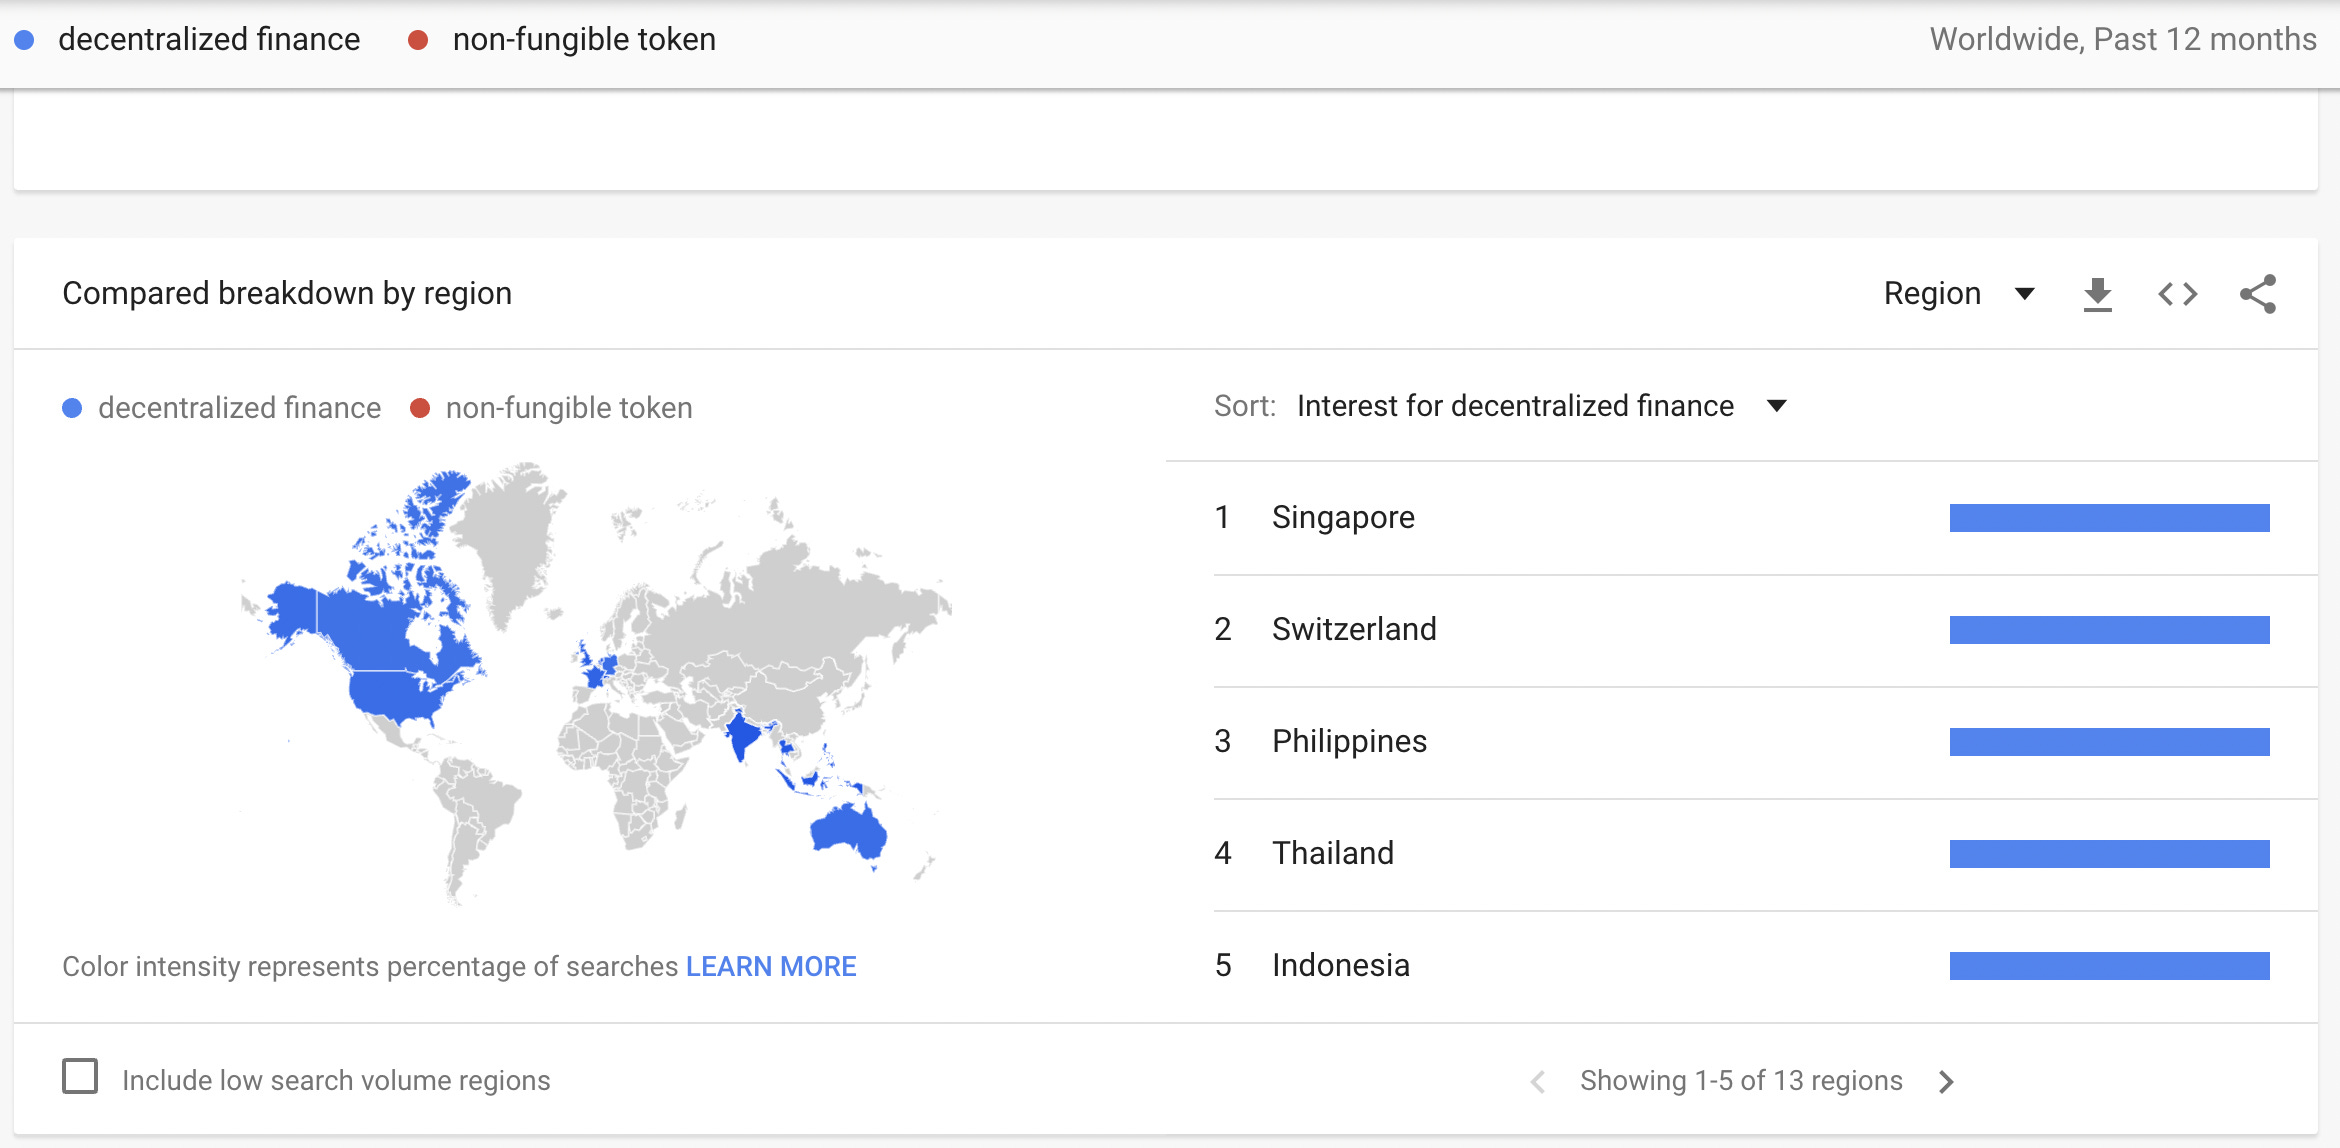Select Philippines in the ranking list
The height and width of the screenshot is (1148, 2340).
[1349, 742]
